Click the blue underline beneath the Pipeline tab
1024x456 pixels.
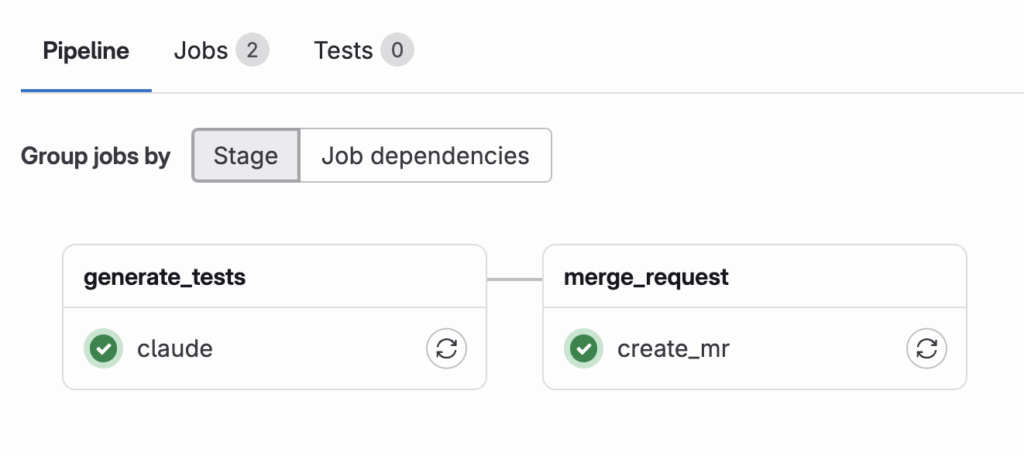pyautogui.click(x=86, y=90)
